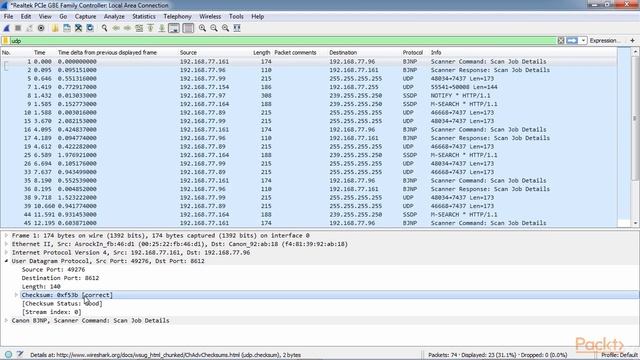Go back to previous packet in history

[x=116, y=28]
